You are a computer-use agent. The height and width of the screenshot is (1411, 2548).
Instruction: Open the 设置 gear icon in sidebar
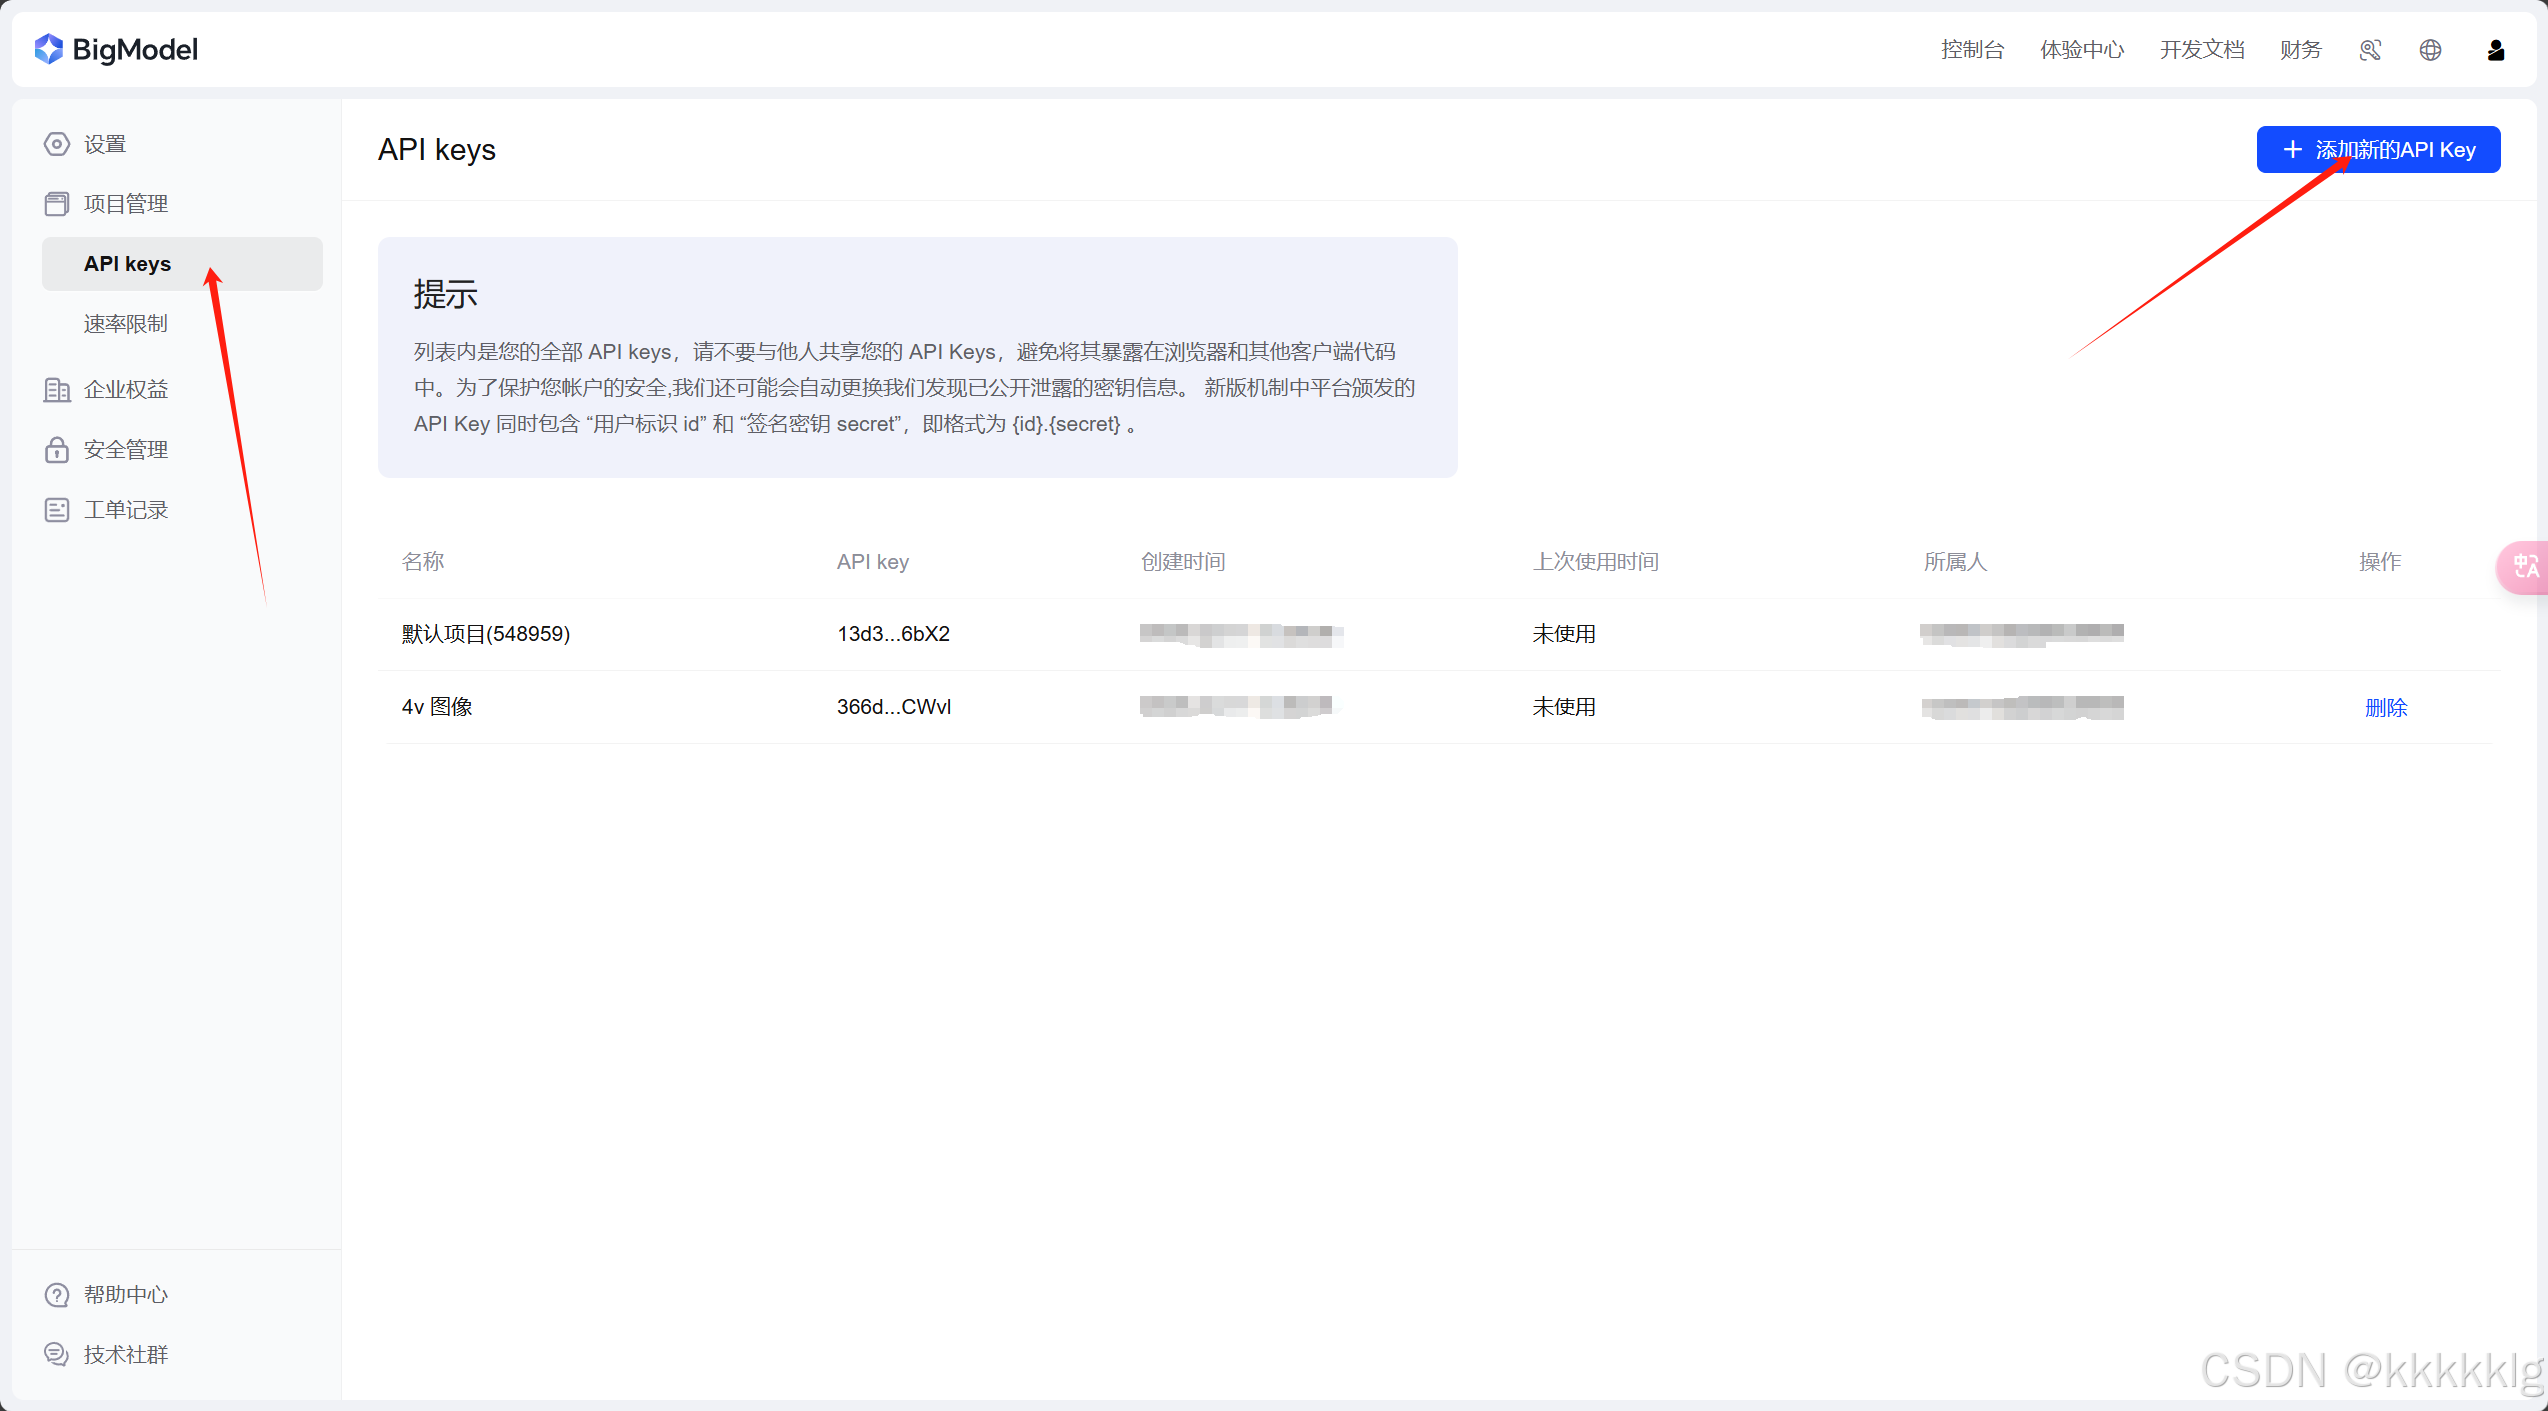coord(57,143)
